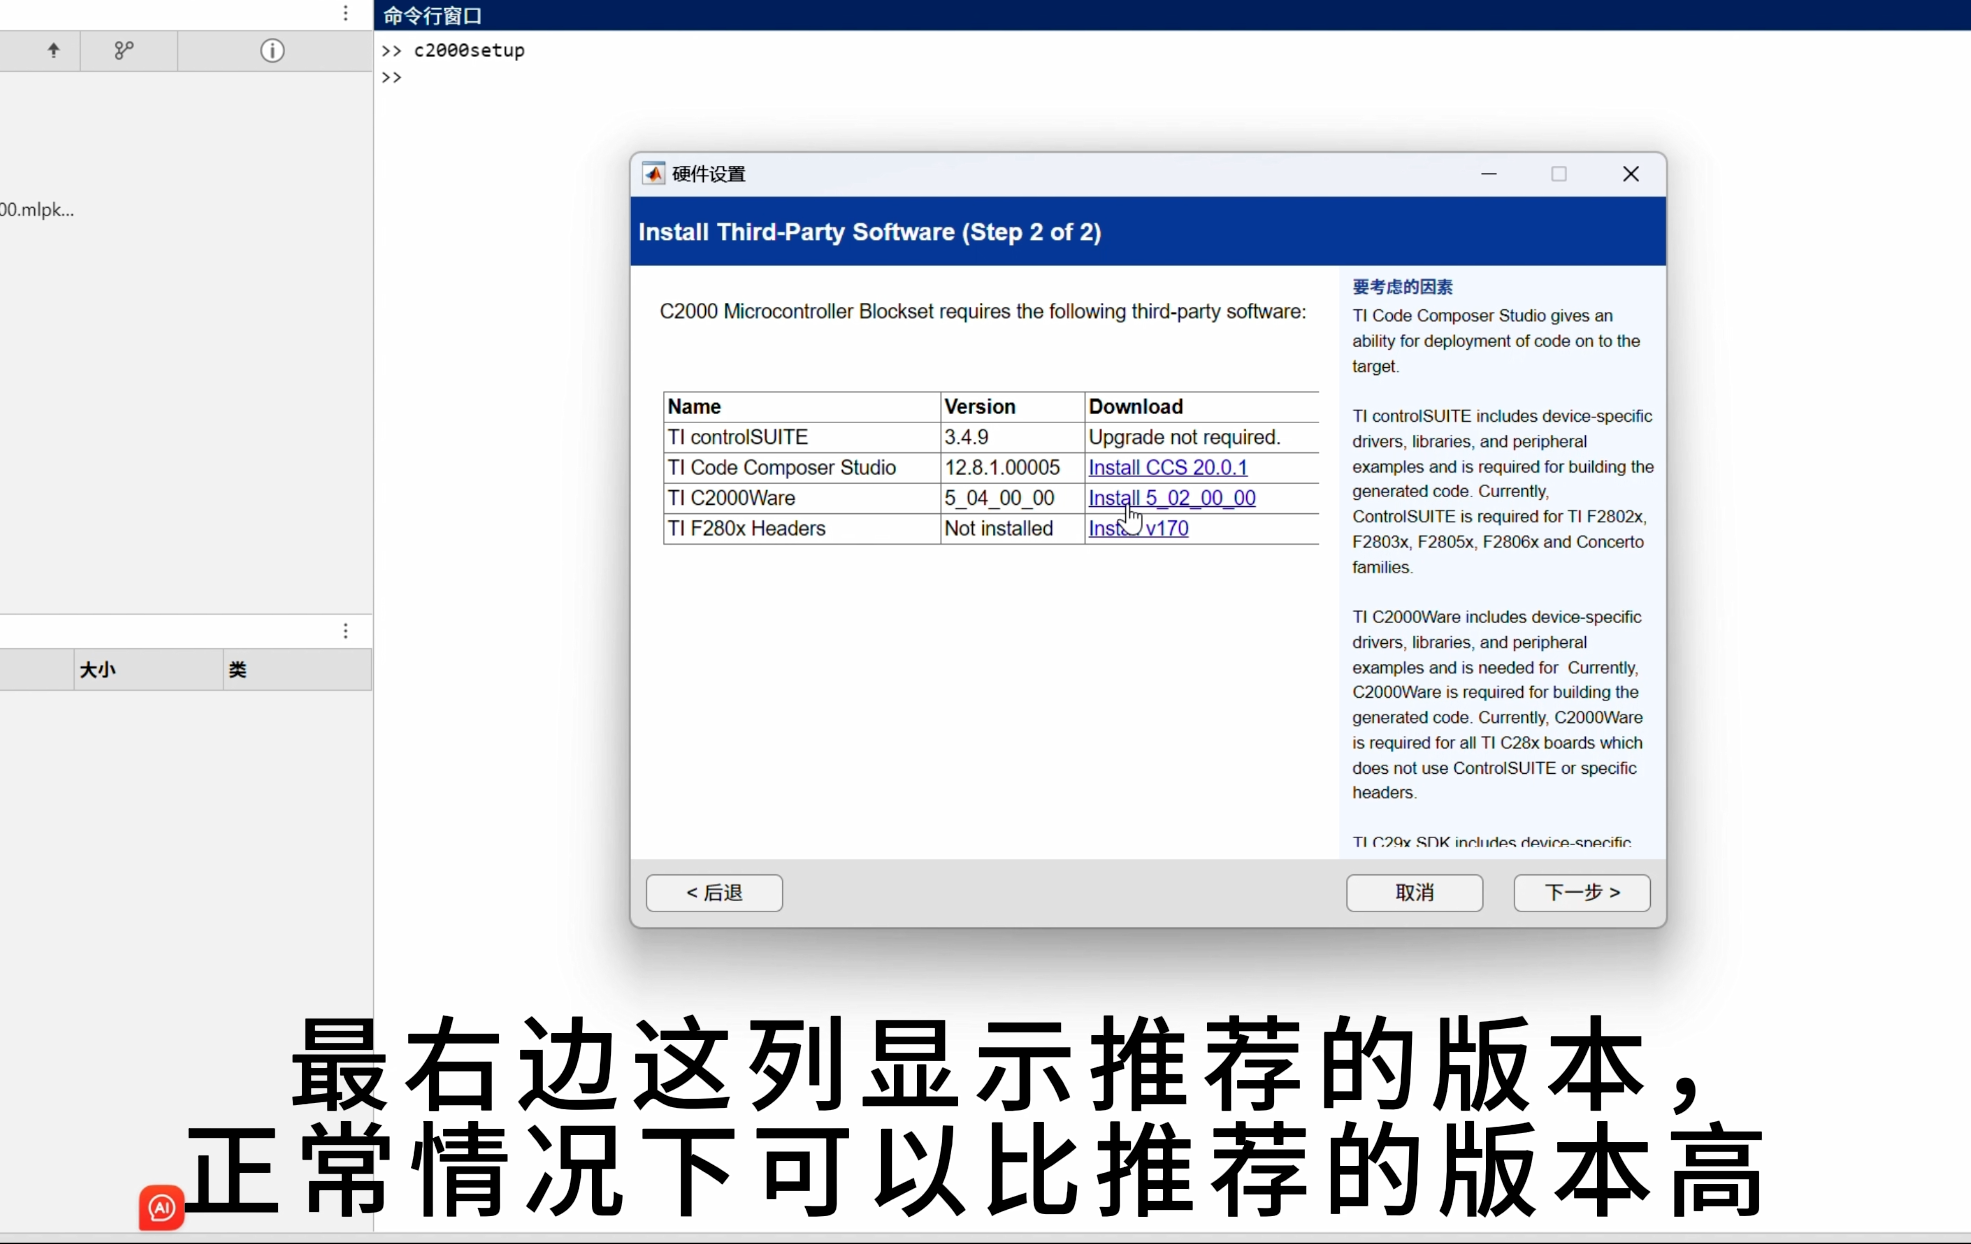Open the file panel three-dot menu
The width and height of the screenshot is (1971, 1244).
click(346, 13)
